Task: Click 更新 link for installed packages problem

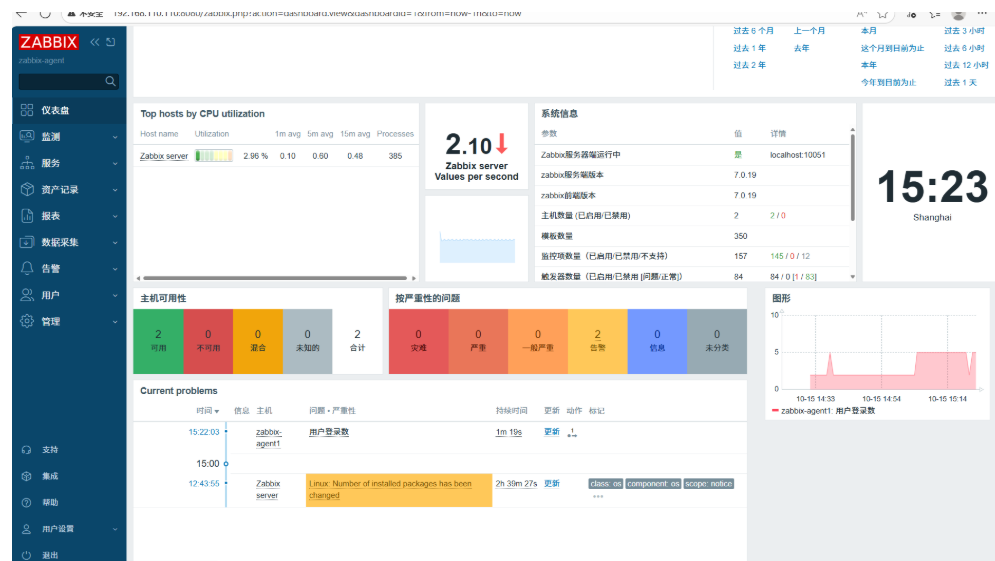Action: [551, 484]
